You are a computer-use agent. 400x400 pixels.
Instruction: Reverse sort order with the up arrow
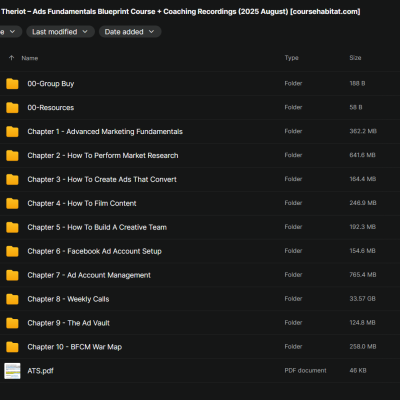coord(12,58)
